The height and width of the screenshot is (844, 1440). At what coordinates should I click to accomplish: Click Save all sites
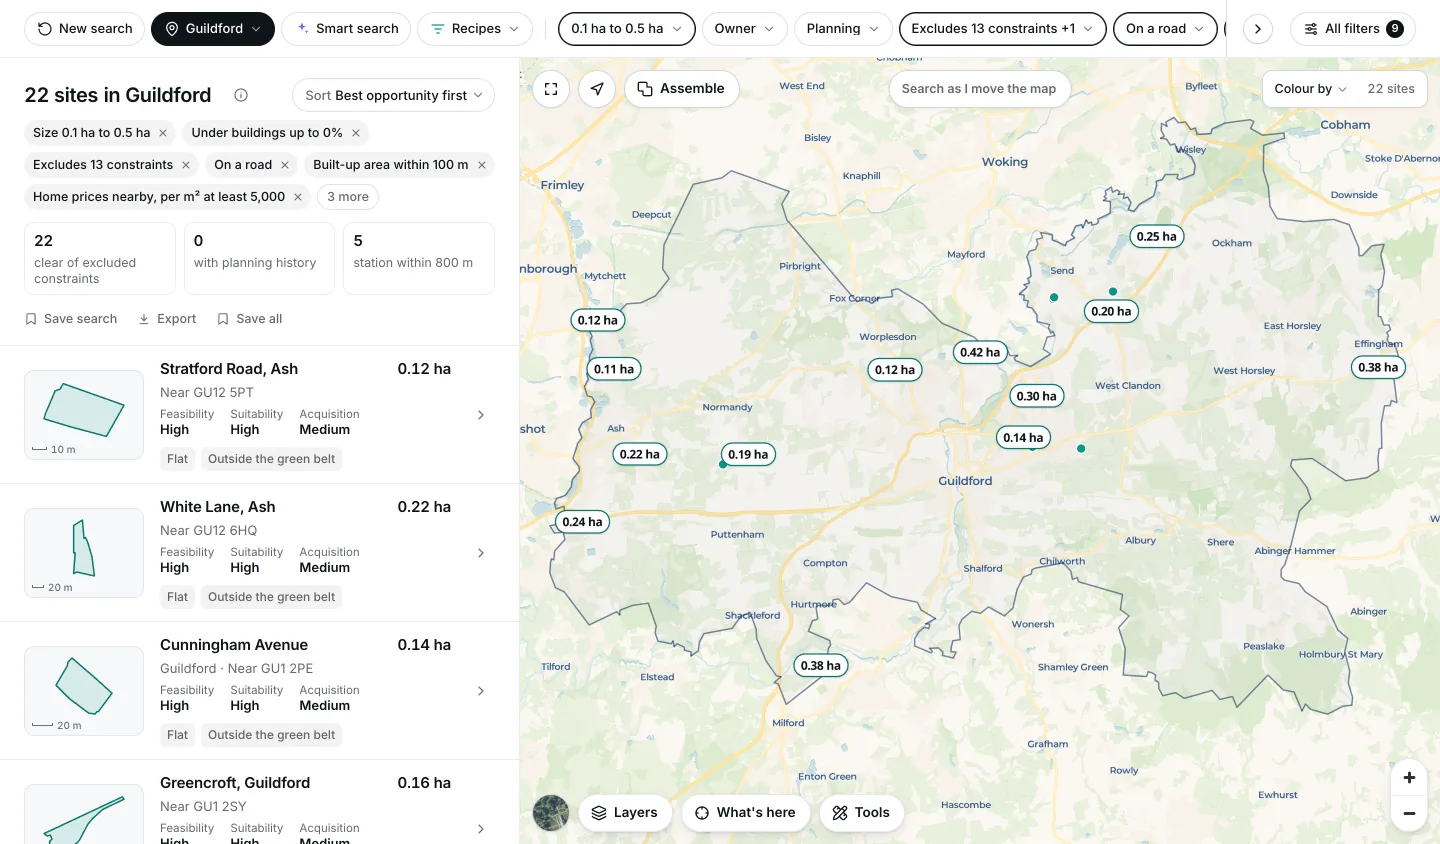pyautogui.click(x=250, y=319)
